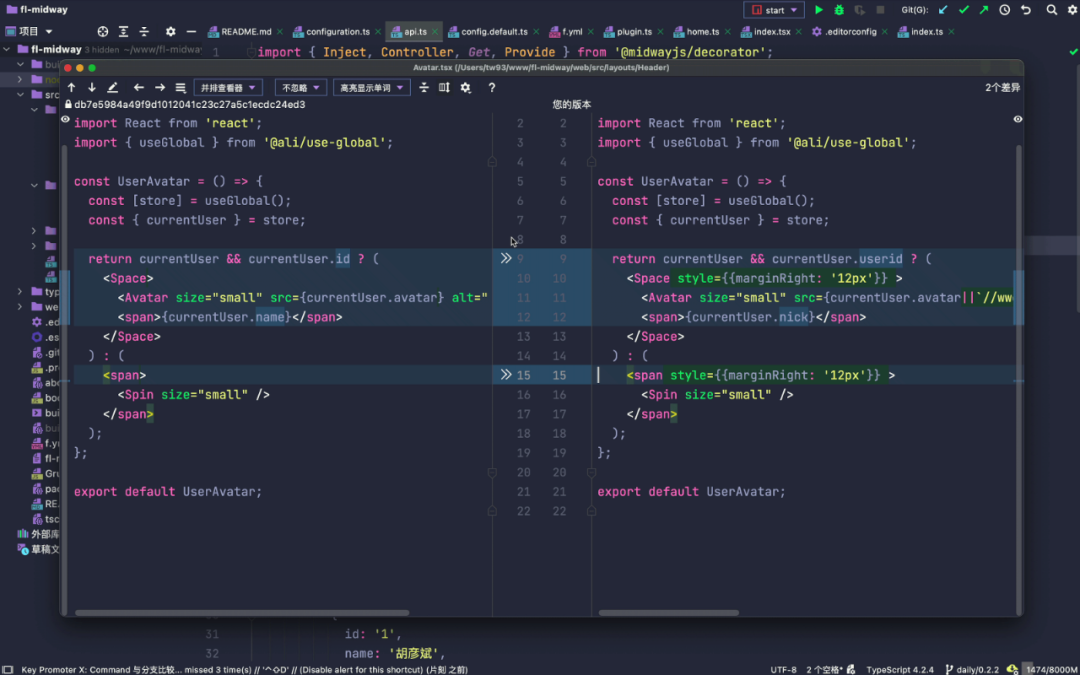Viewport: 1080px width, 675px height.
Task: Open the start run configuration dropdown
Action: click(774, 10)
